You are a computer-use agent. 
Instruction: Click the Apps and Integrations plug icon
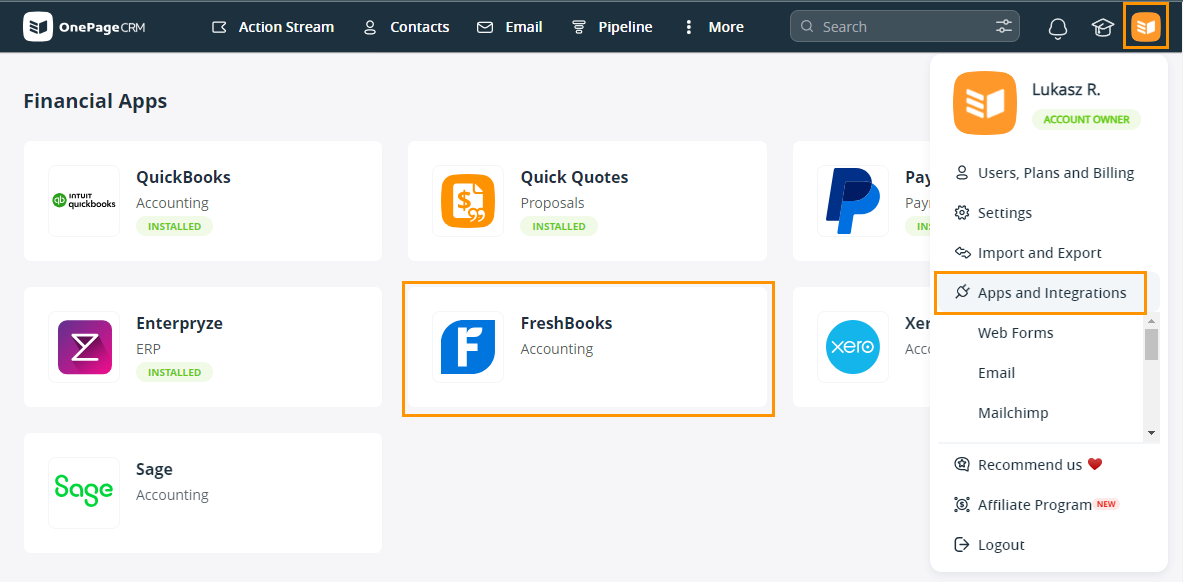(961, 292)
